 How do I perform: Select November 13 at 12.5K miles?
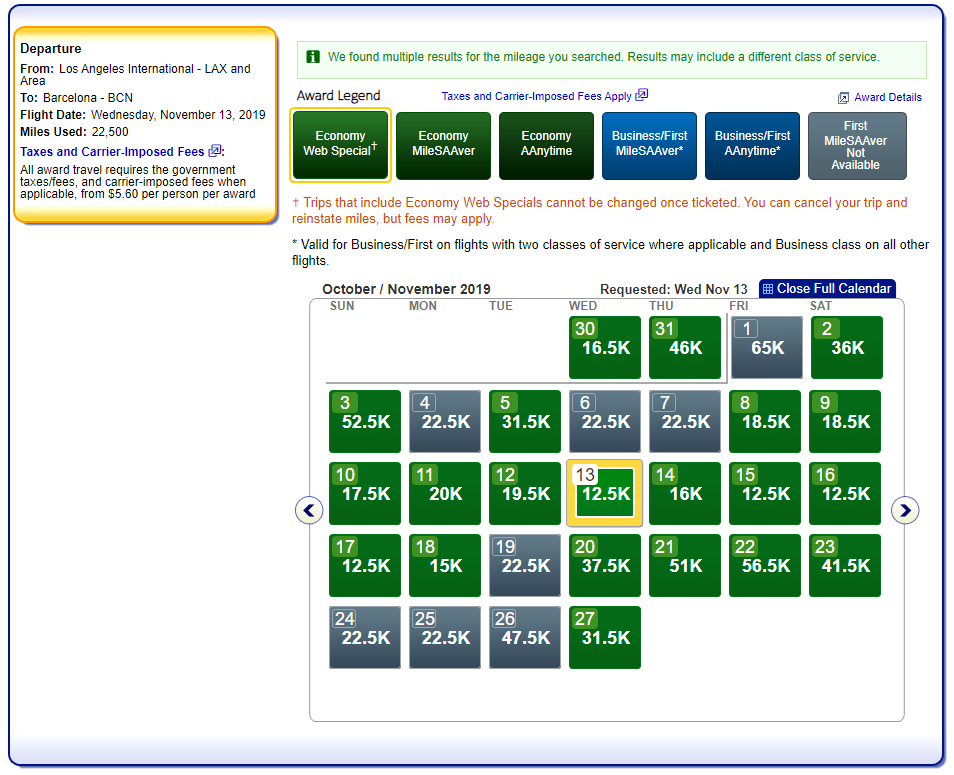(x=605, y=493)
